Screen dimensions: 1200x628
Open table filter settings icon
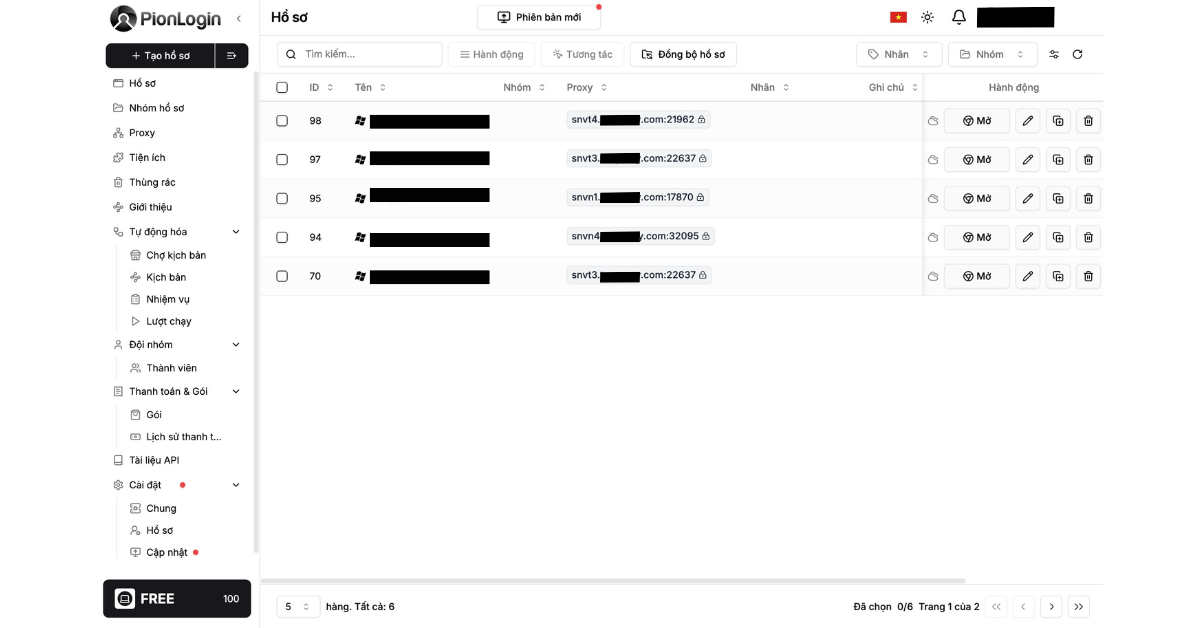1053,55
